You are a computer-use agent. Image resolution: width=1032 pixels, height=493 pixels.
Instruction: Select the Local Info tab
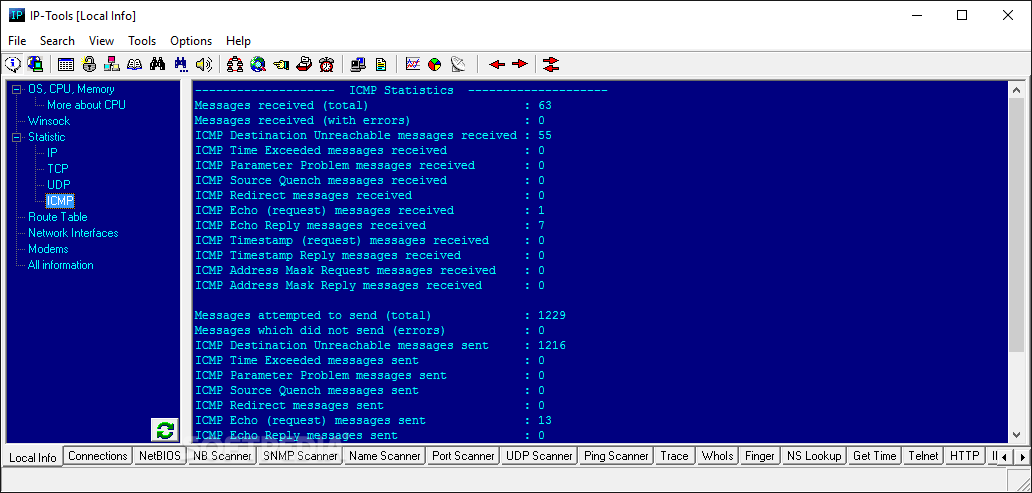[33, 457]
